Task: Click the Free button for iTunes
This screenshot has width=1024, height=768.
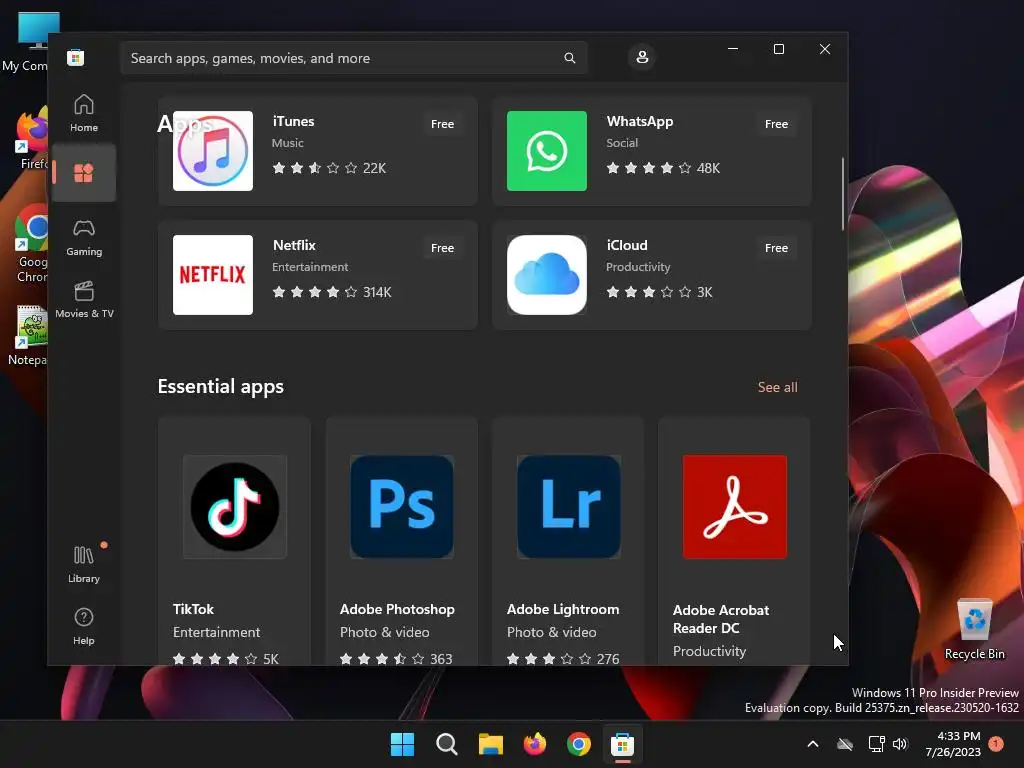Action: (x=442, y=124)
